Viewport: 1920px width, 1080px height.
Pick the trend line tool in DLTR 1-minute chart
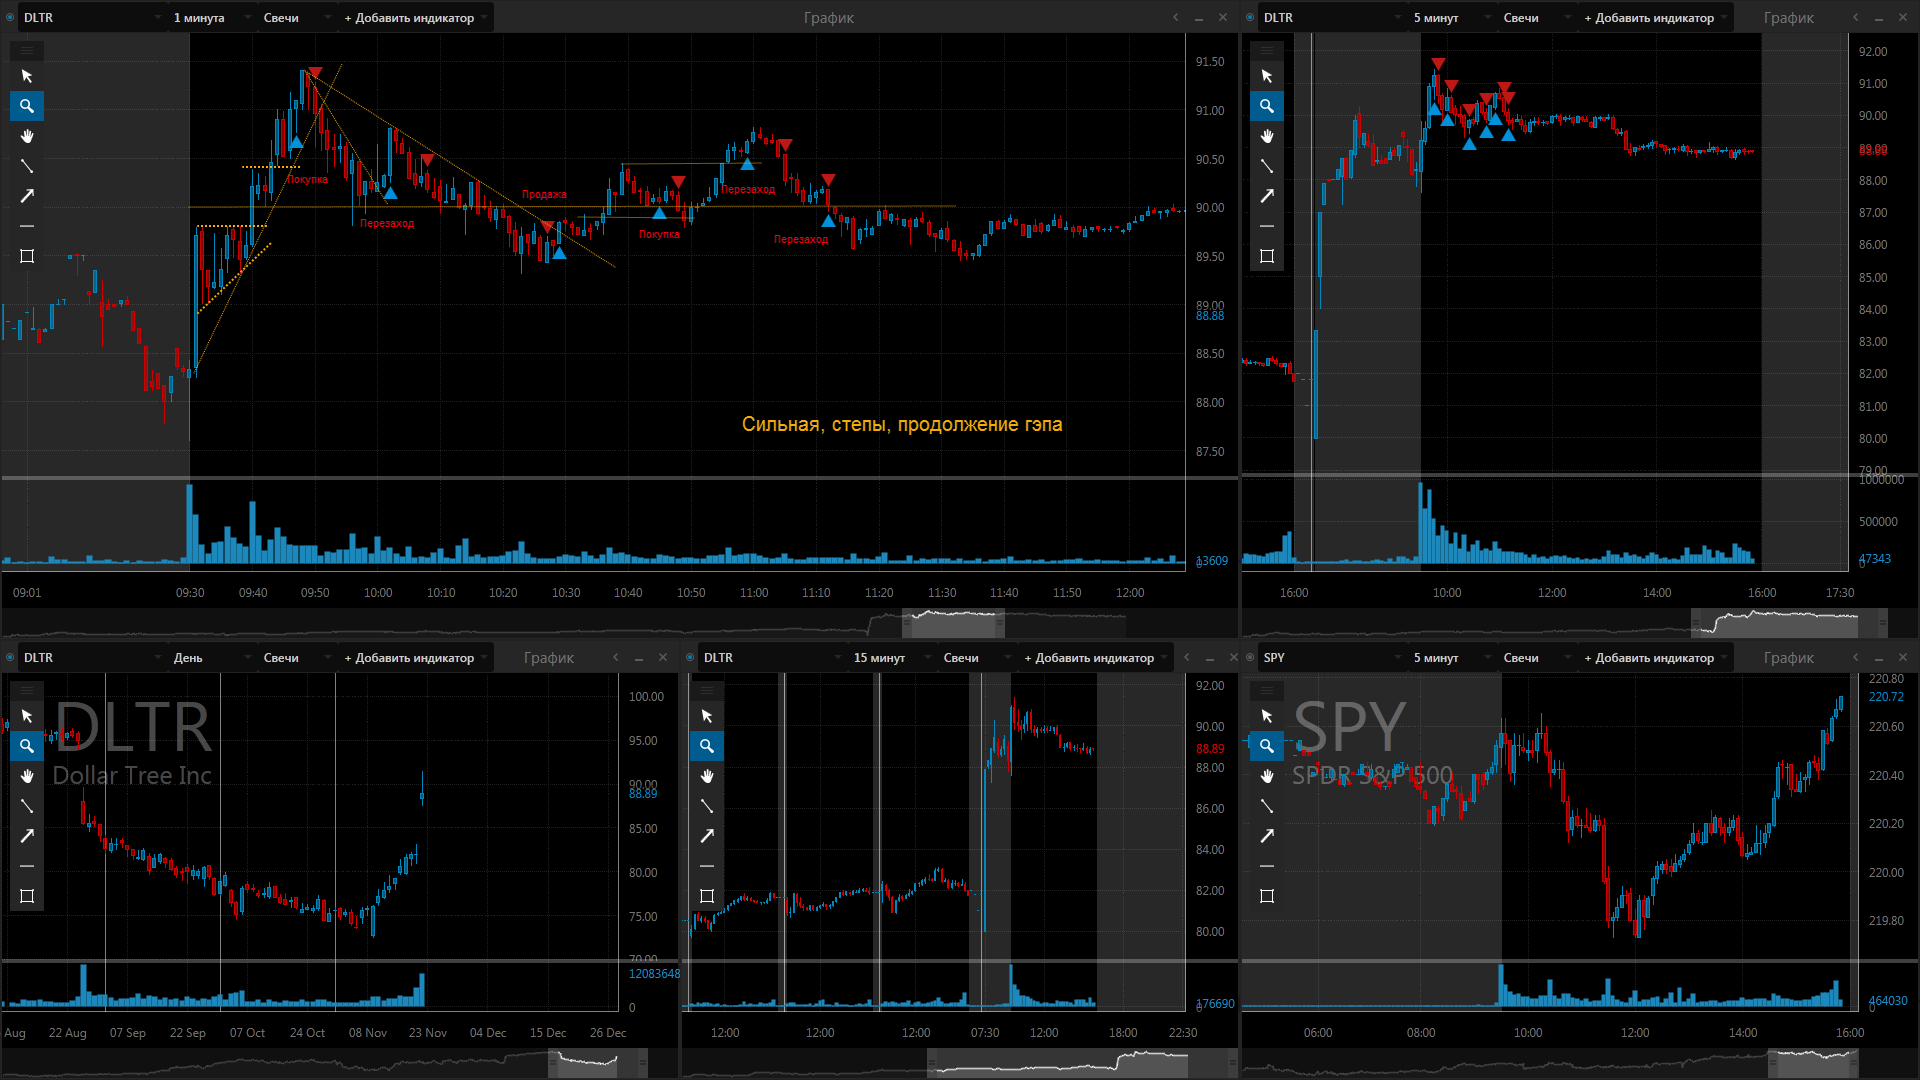(x=27, y=166)
